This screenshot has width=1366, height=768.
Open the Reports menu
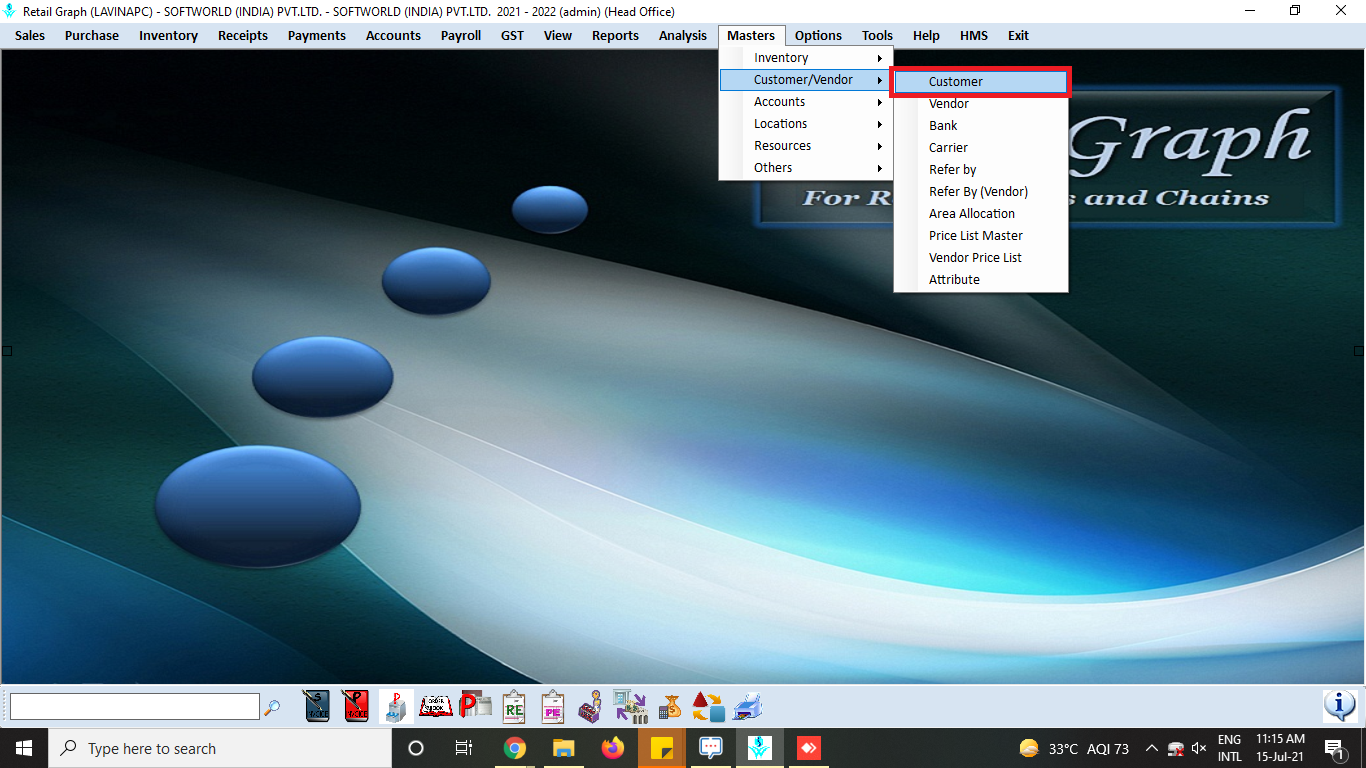pos(615,35)
